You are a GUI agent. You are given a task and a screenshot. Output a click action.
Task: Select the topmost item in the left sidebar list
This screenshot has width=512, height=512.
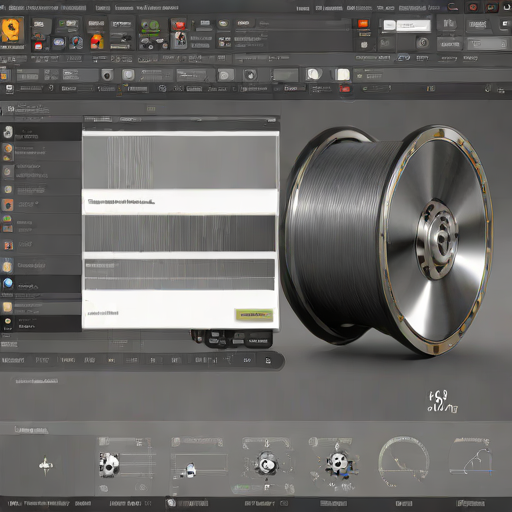(41, 132)
